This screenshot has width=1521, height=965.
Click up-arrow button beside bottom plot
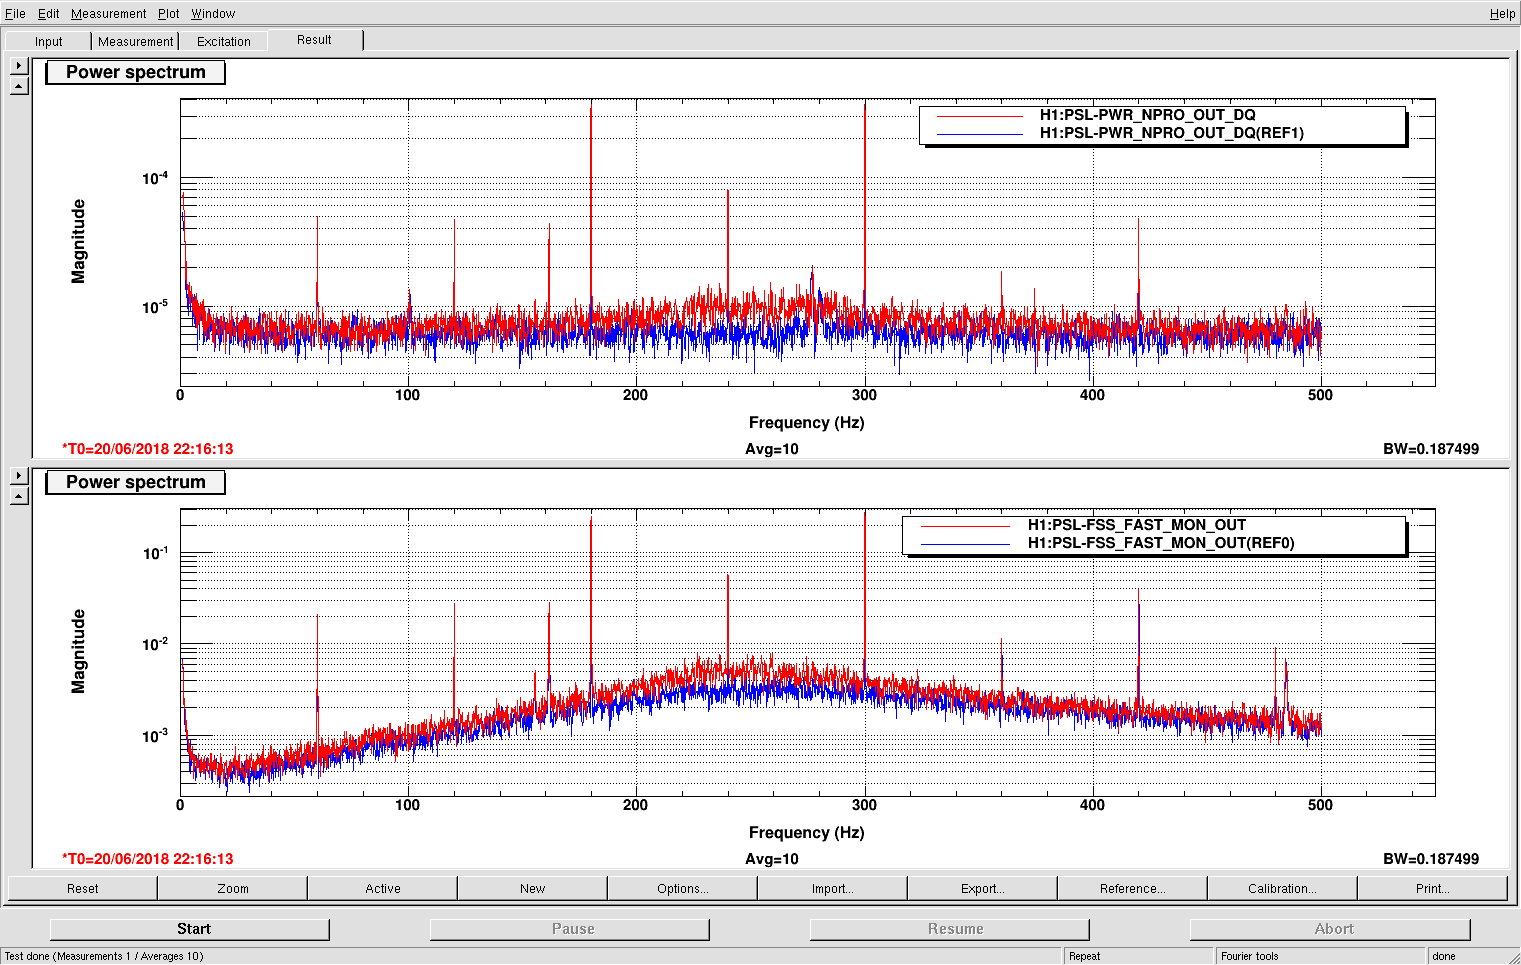(19, 496)
